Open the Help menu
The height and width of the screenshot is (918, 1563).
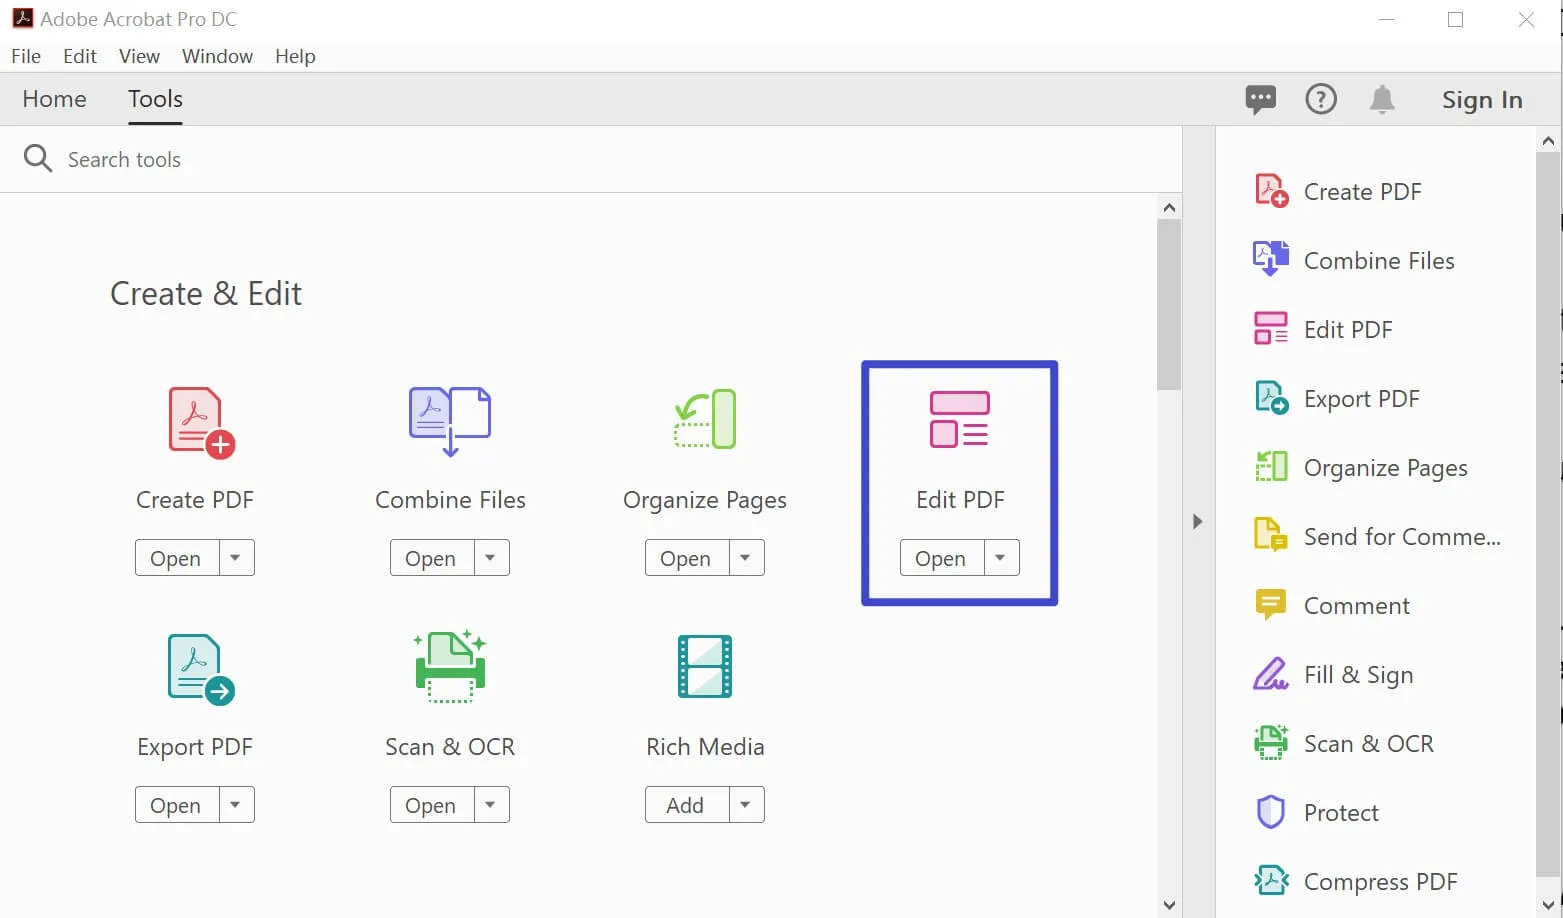pos(295,56)
